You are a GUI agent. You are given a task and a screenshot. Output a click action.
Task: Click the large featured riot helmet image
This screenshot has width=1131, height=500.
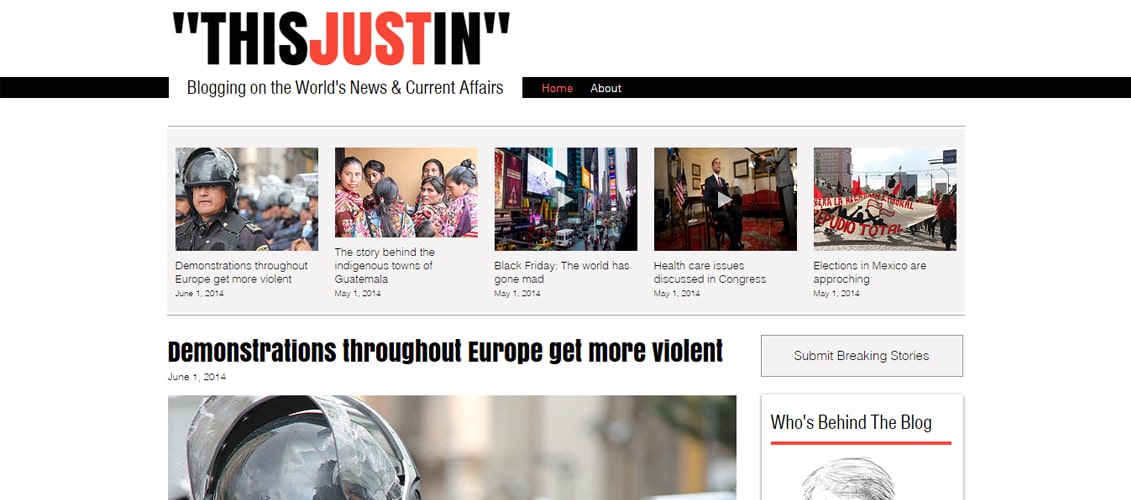tap(452, 447)
